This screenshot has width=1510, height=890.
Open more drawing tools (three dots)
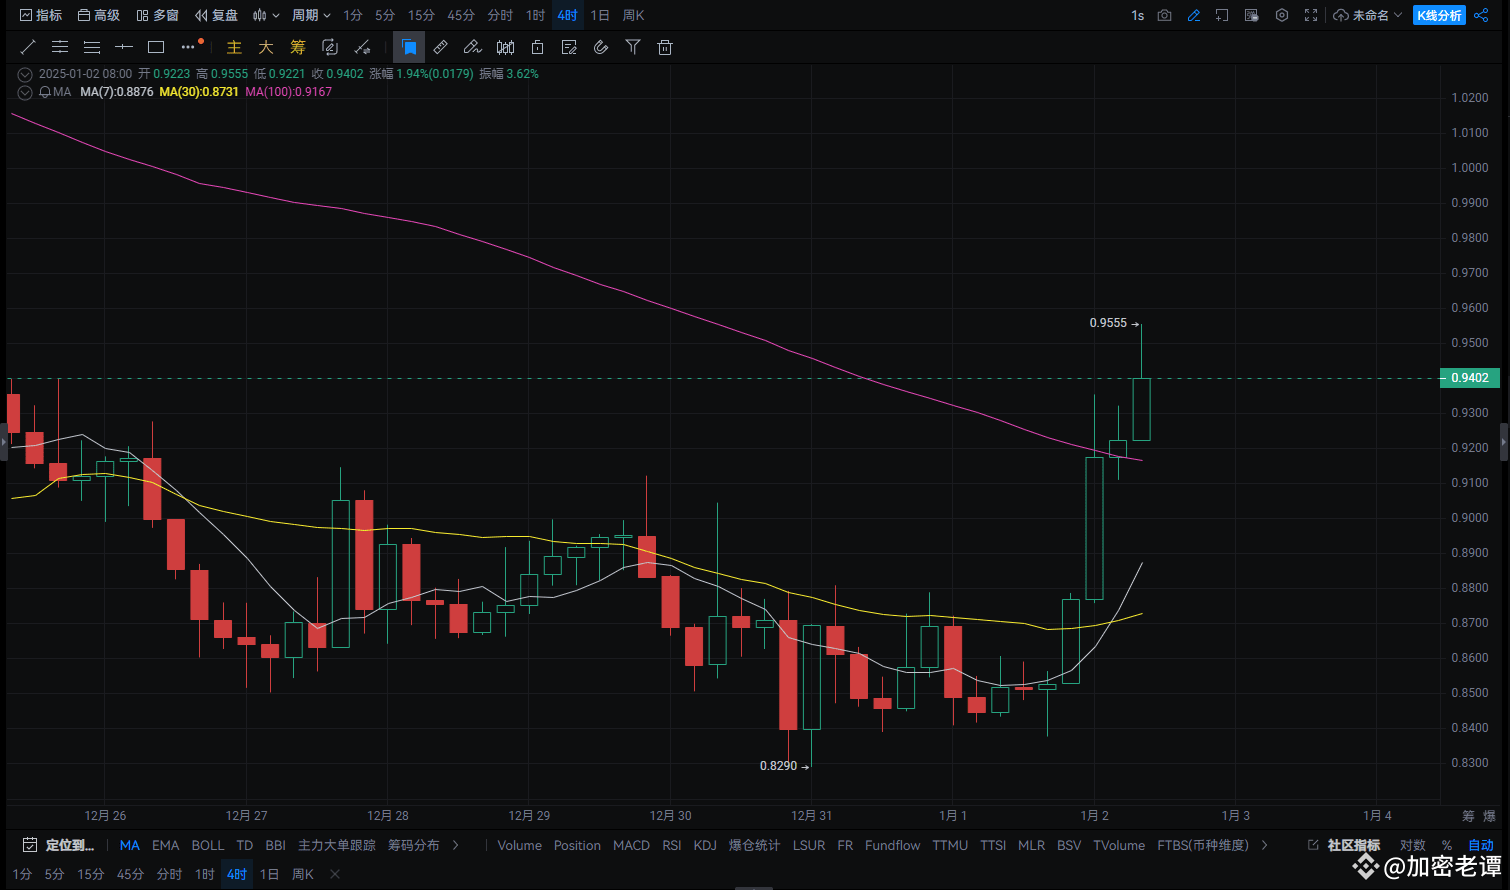coord(188,47)
